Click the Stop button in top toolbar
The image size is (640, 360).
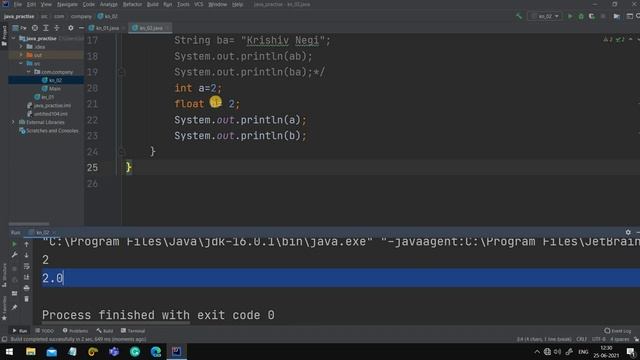click(x=603, y=16)
